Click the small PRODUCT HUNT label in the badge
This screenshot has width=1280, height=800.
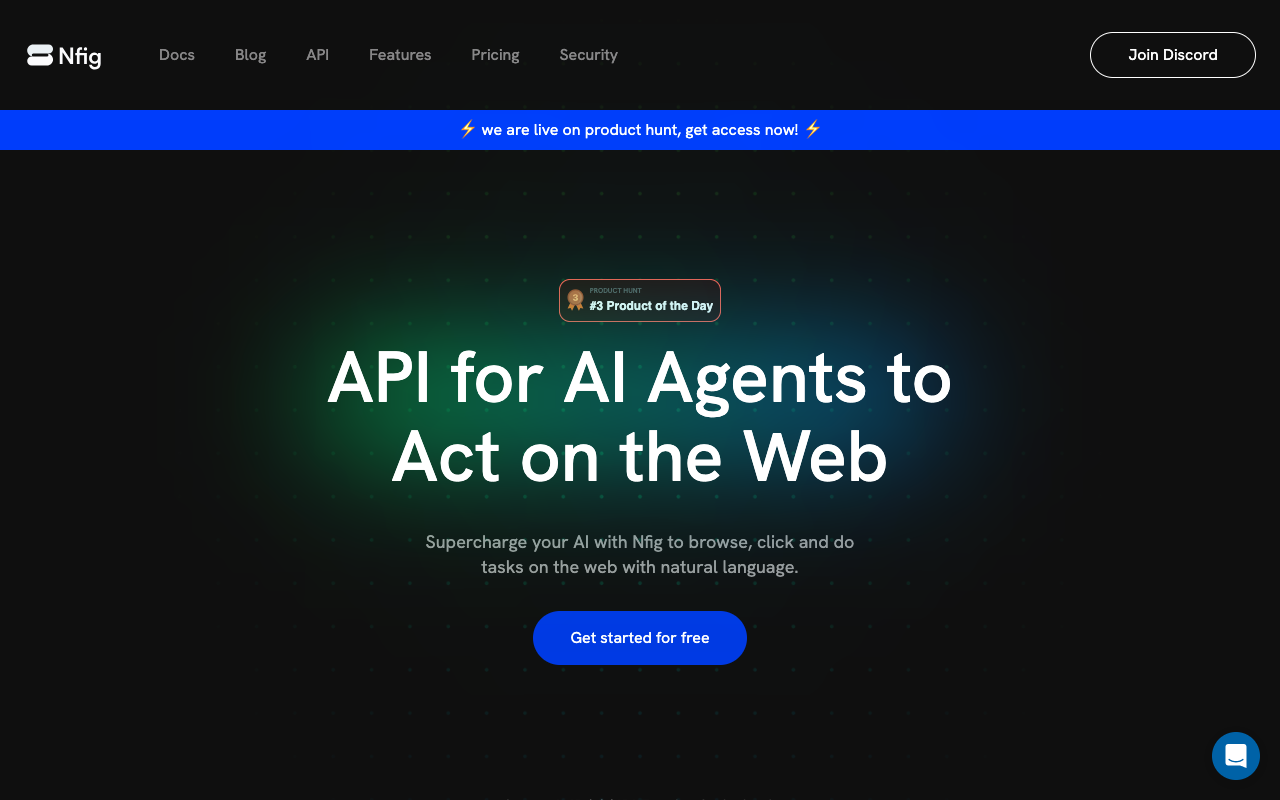(615, 291)
